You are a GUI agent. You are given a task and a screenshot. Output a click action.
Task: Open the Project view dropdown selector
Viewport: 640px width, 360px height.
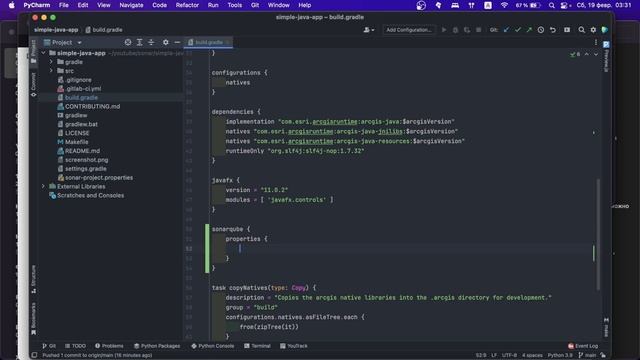62,42
